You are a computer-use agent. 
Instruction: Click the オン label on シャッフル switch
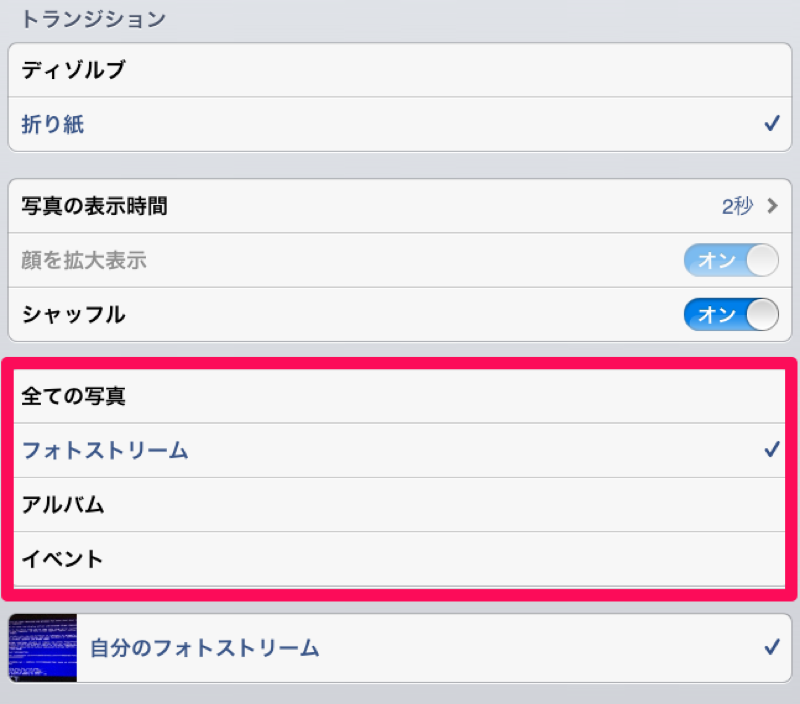click(x=716, y=315)
